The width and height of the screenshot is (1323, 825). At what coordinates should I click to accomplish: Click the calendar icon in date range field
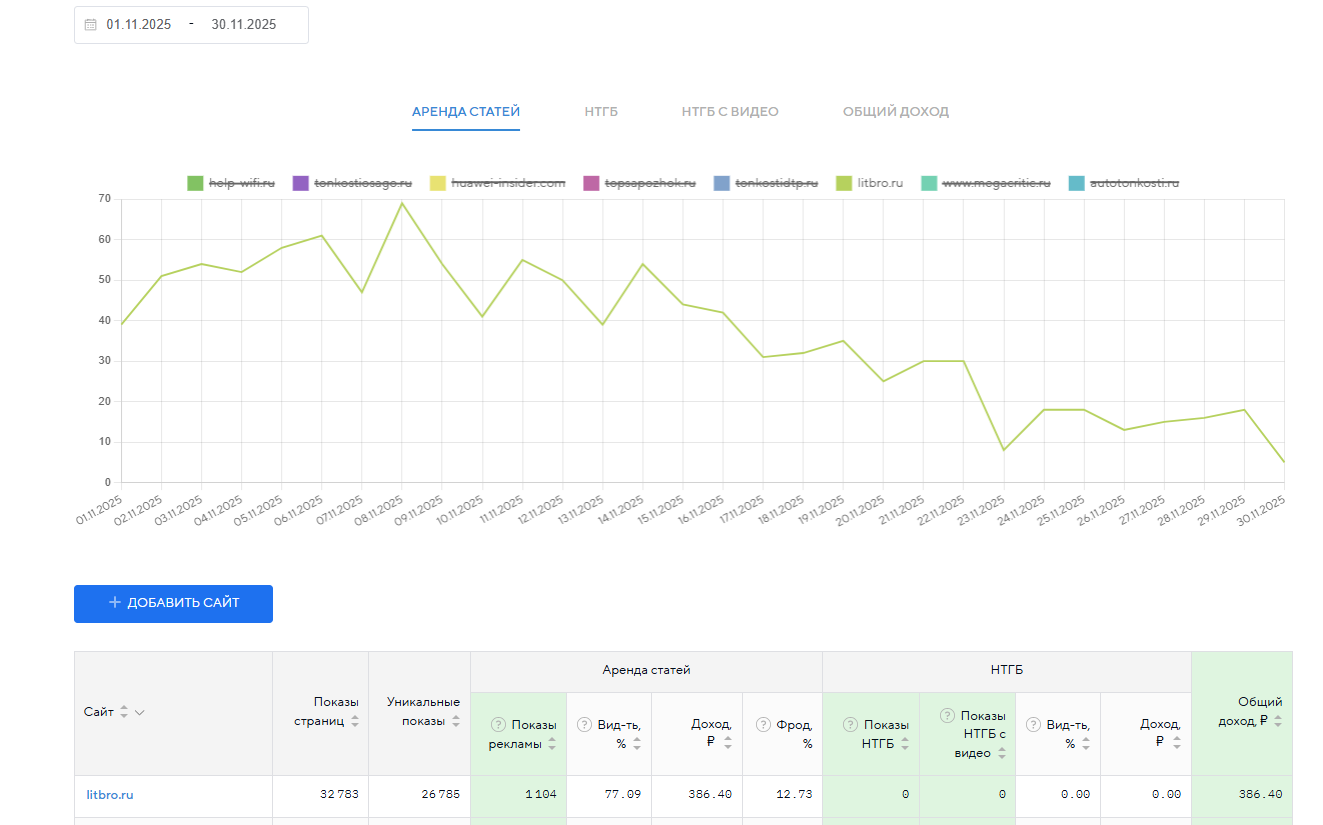pos(90,25)
